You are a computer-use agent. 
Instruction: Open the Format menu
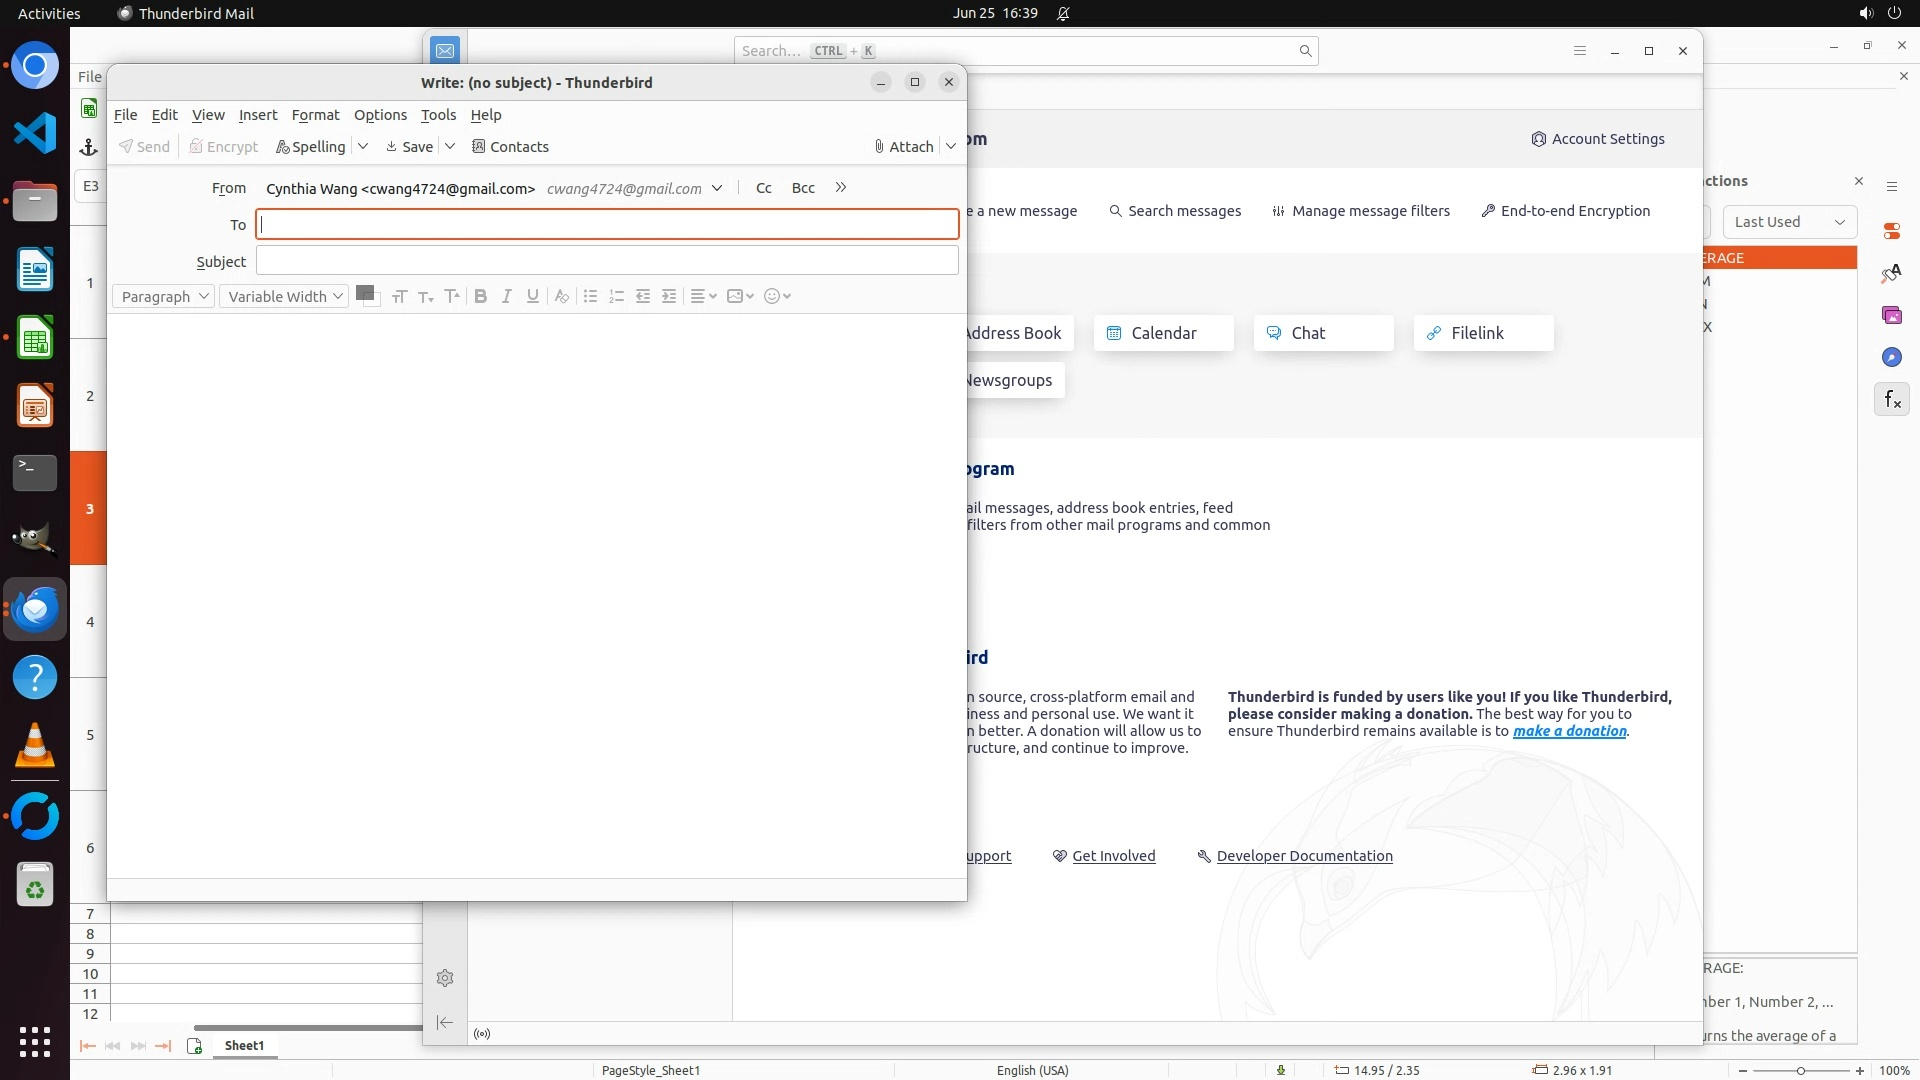pyautogui.click(x=315, y=115)
